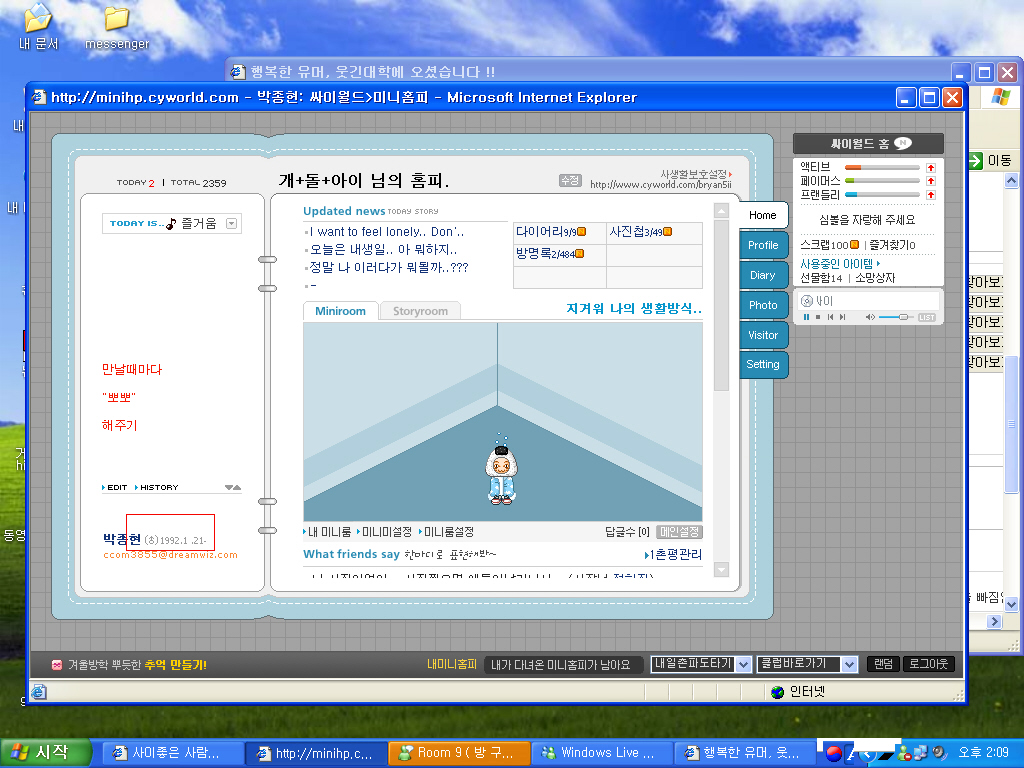The height and width of the screenshot is (768, 1024).
Task: Switch to Room 9 taskbar window
Action: (x=458, y=753)
